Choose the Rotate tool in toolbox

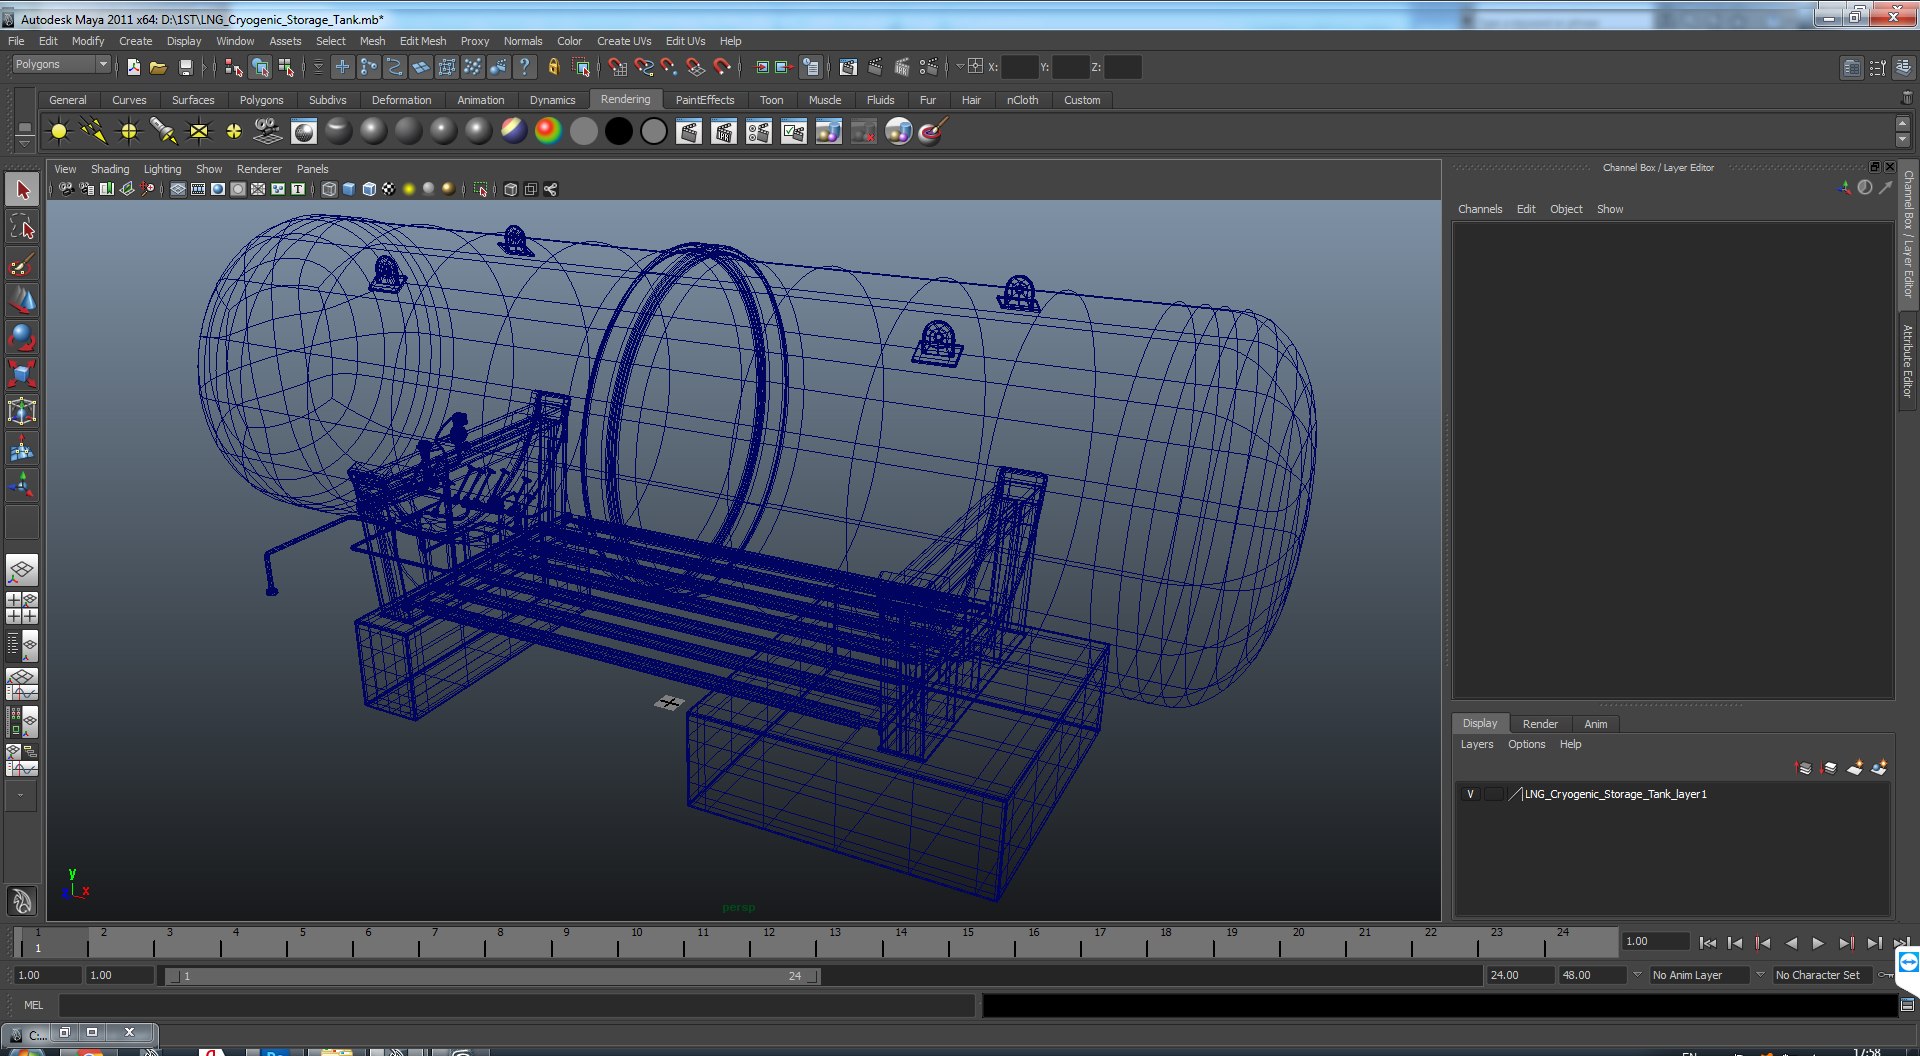click(x=22, y=338)
